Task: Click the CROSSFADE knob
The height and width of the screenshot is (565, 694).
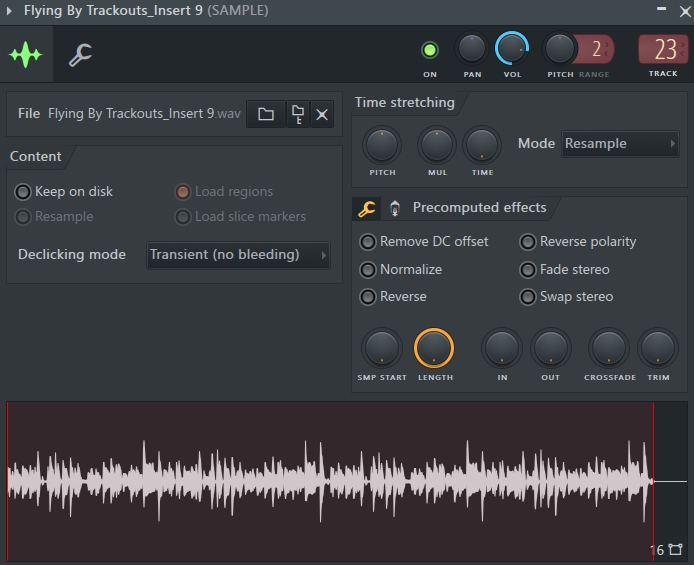Action: (x=609, y=348)
